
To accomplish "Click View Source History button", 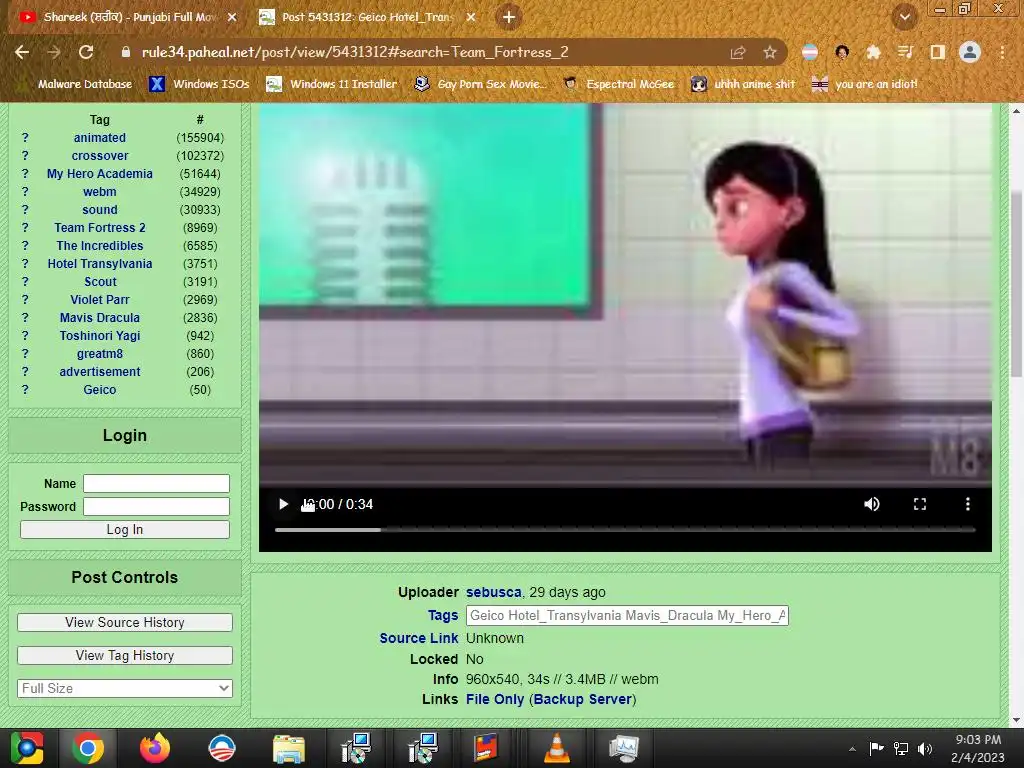I will point(125,622).
